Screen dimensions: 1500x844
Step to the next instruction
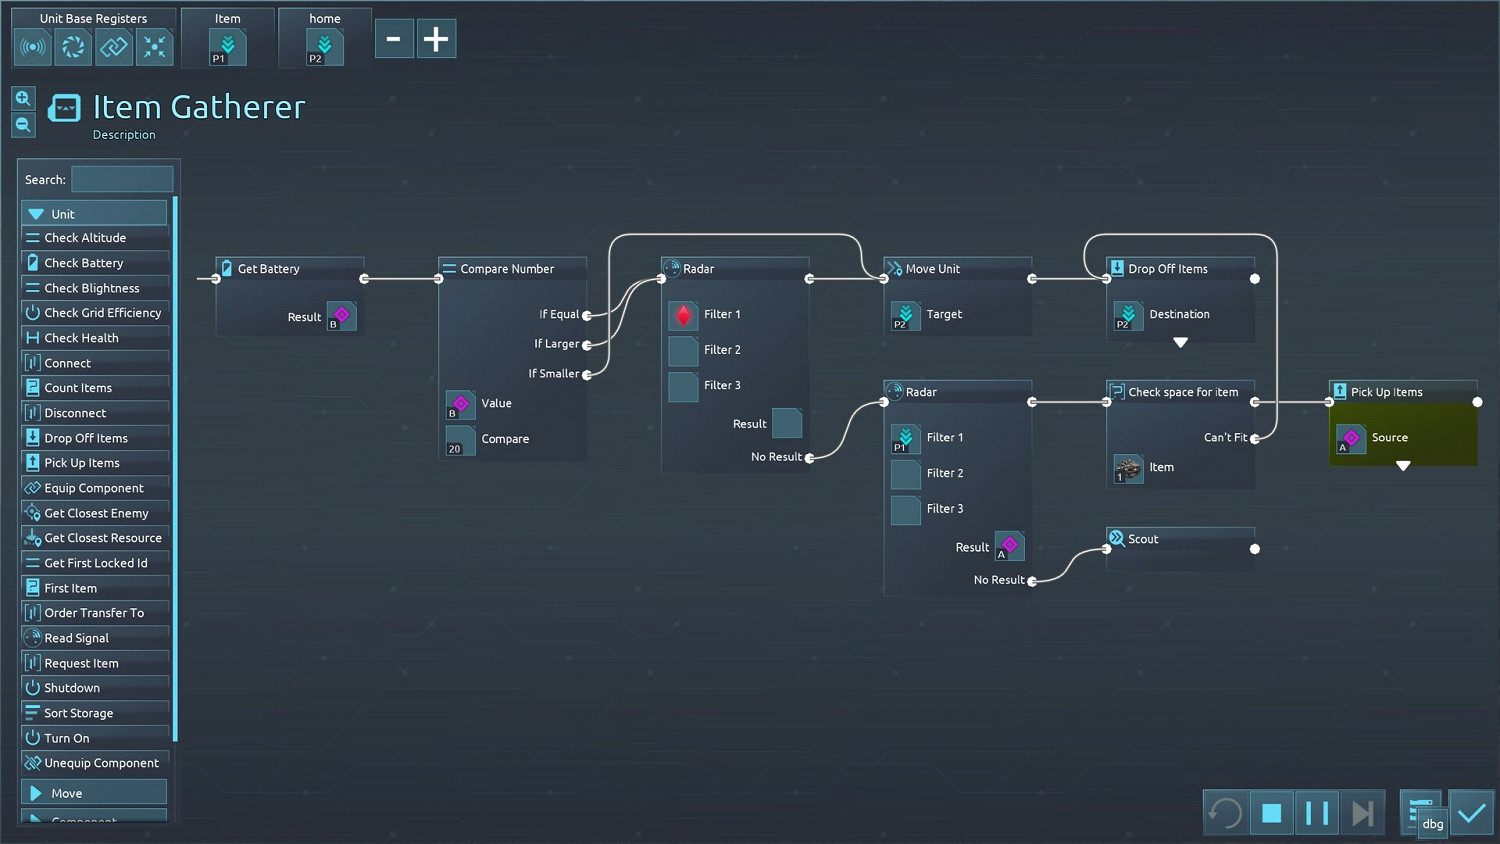tap(1362, 813)
